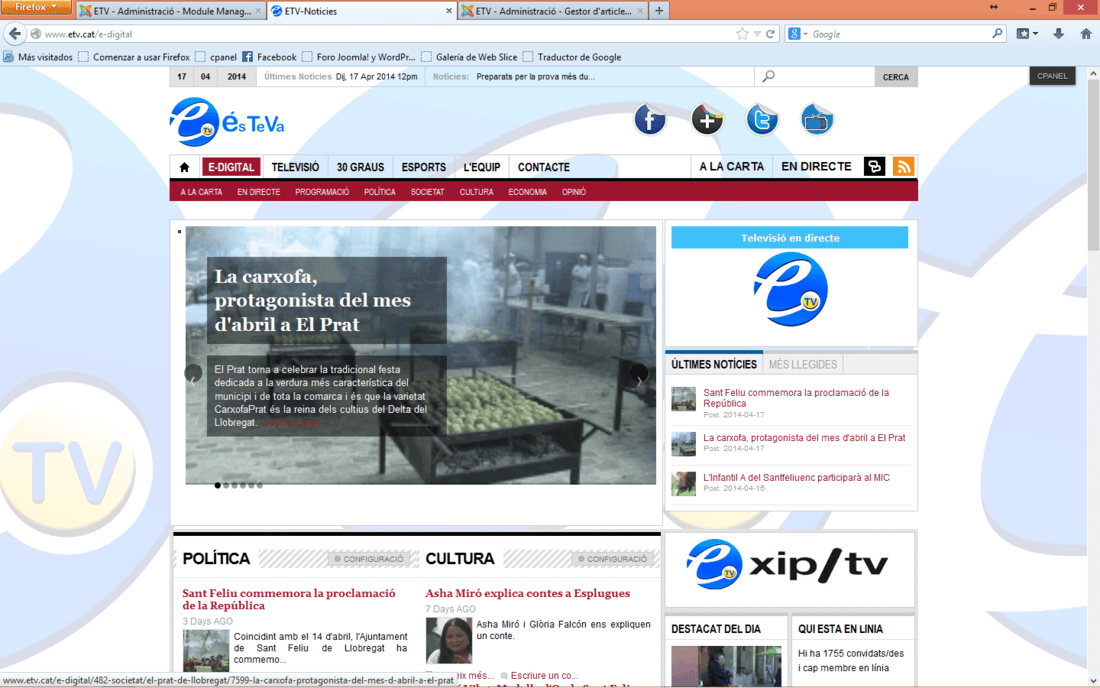Viewport: 1100px width, 688px height.
Task: Click 'Escriure un co...' comment link
Action: (x=544, y=675)
